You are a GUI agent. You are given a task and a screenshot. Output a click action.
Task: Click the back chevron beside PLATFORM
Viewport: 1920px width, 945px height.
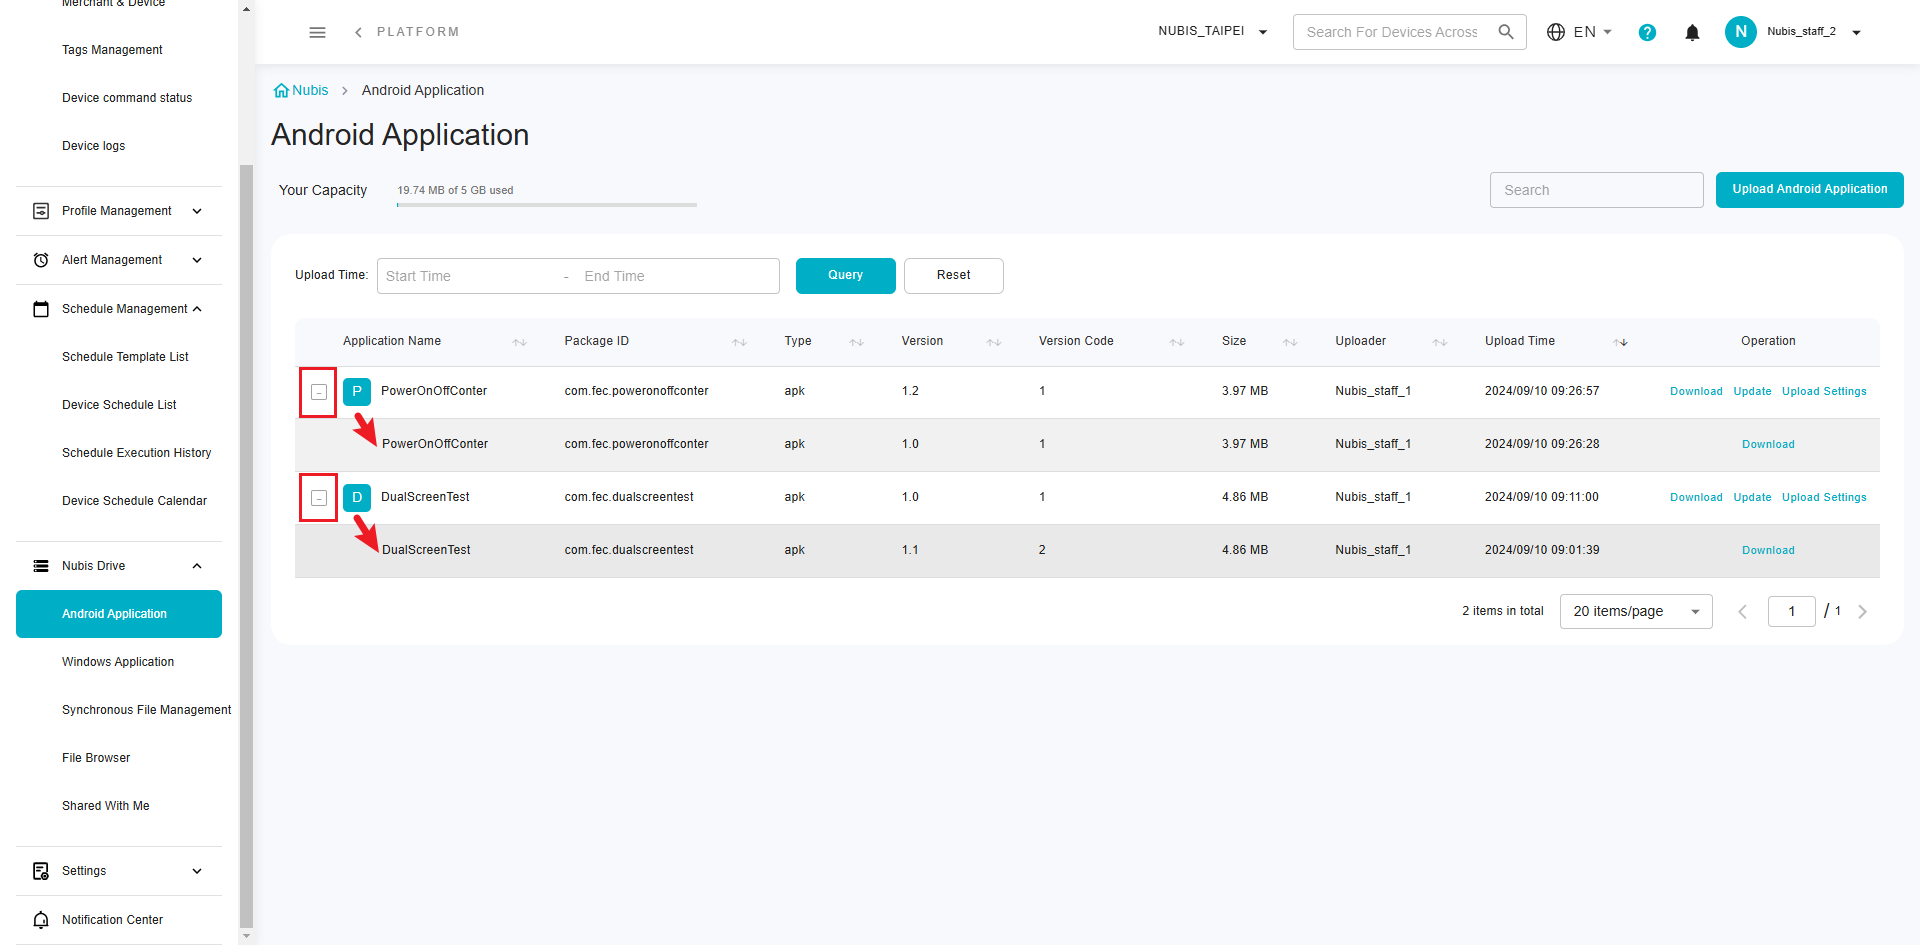[x=358, y=32]
